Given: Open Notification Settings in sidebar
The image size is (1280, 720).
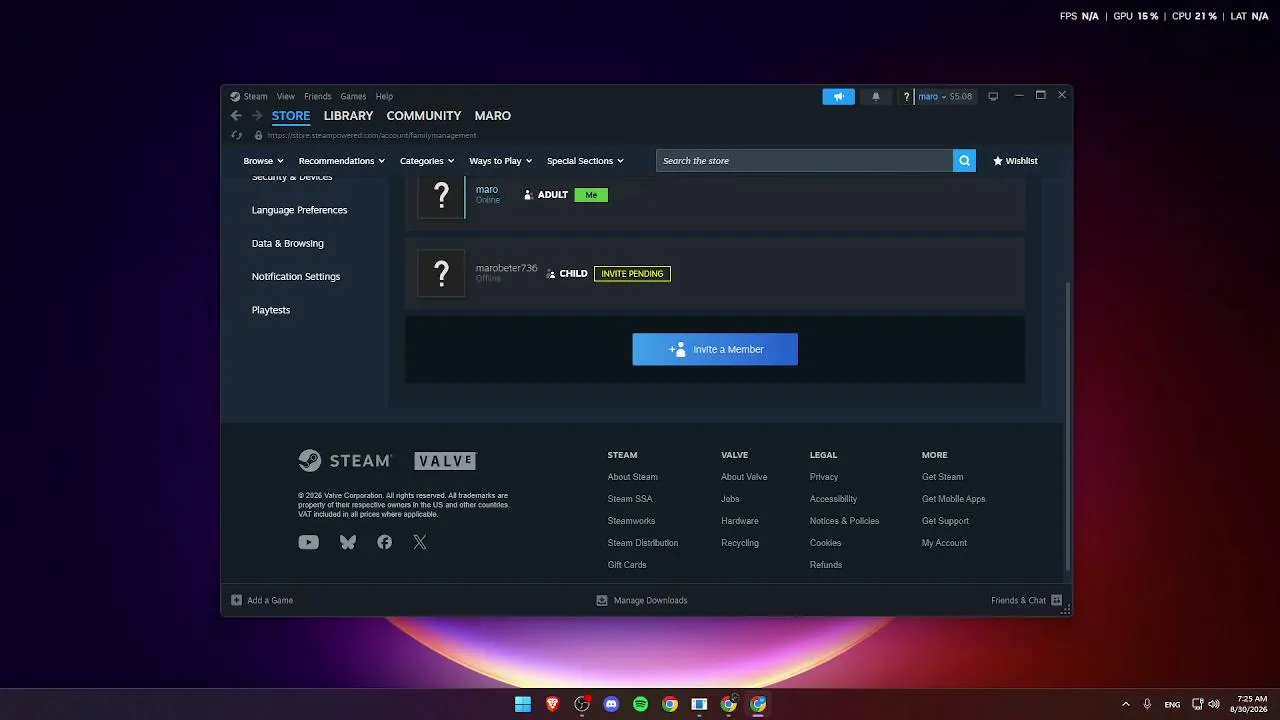Looking at the screenshot, I should [x=296, y=277].
